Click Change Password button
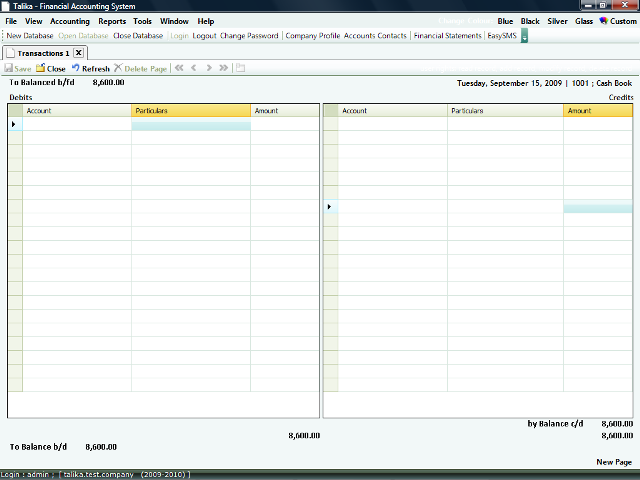640x480 pixels. [249, 36]
